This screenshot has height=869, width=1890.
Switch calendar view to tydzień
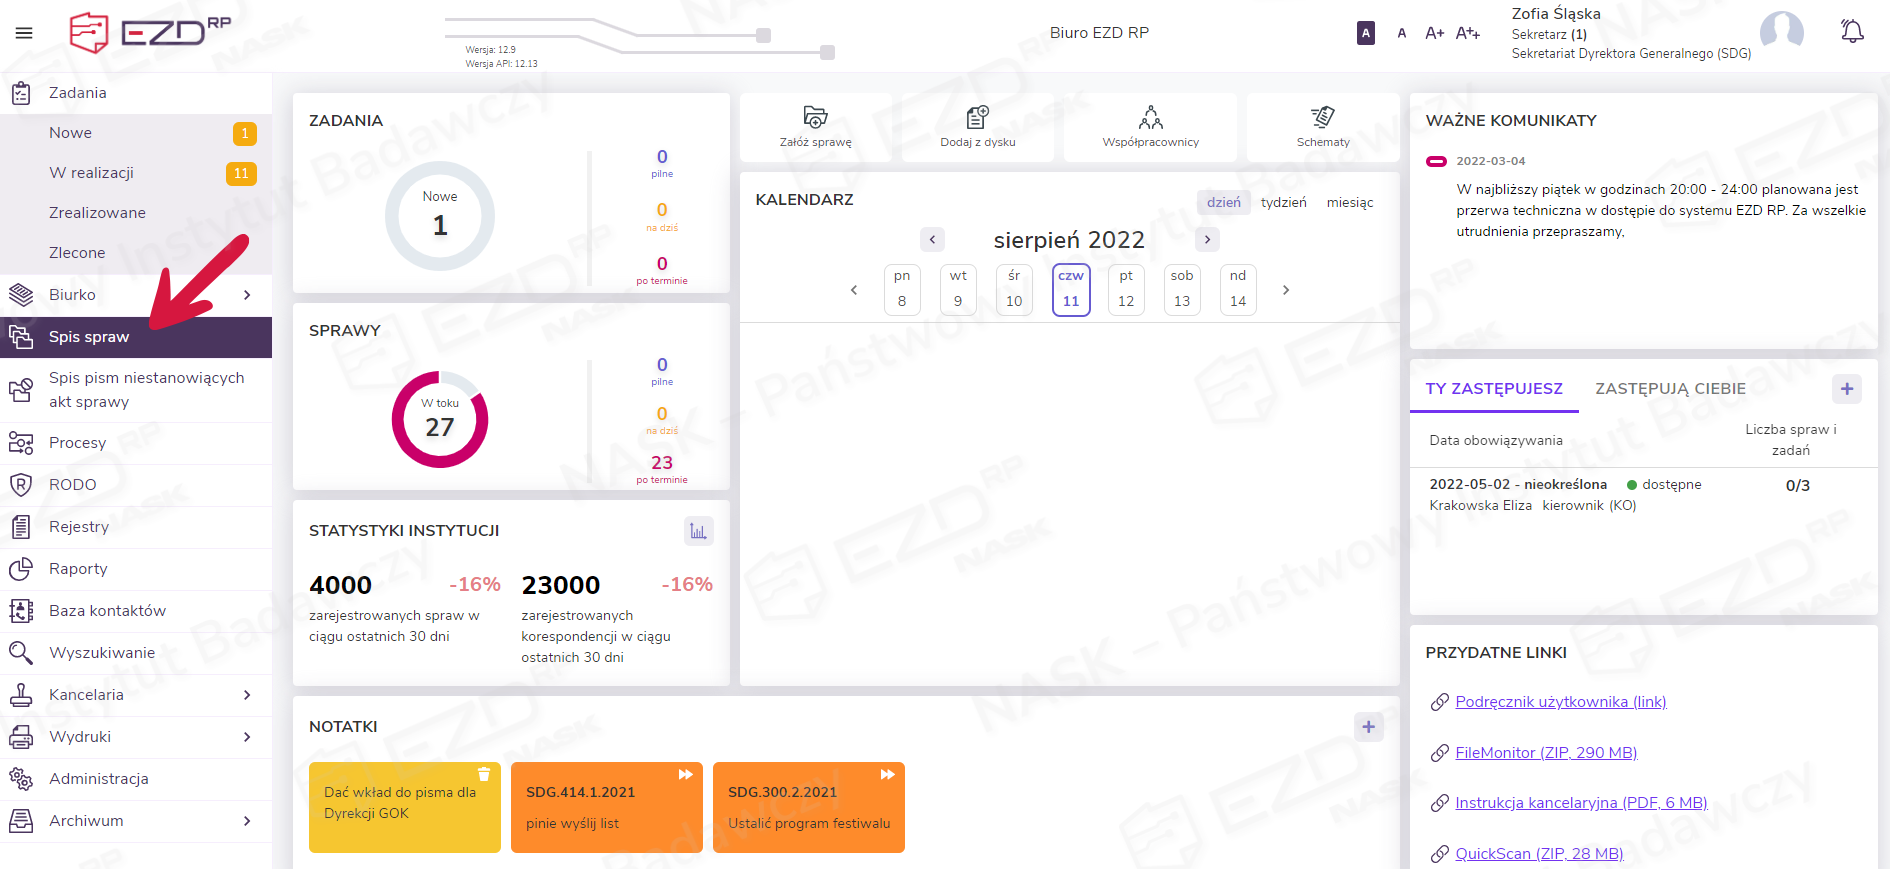1283,202
